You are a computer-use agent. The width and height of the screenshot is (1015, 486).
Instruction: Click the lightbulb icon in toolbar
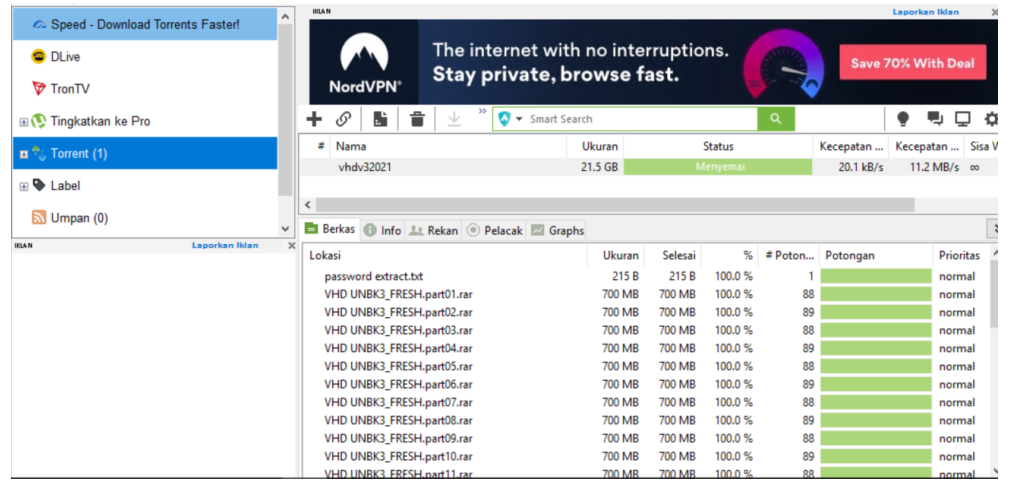902,119
